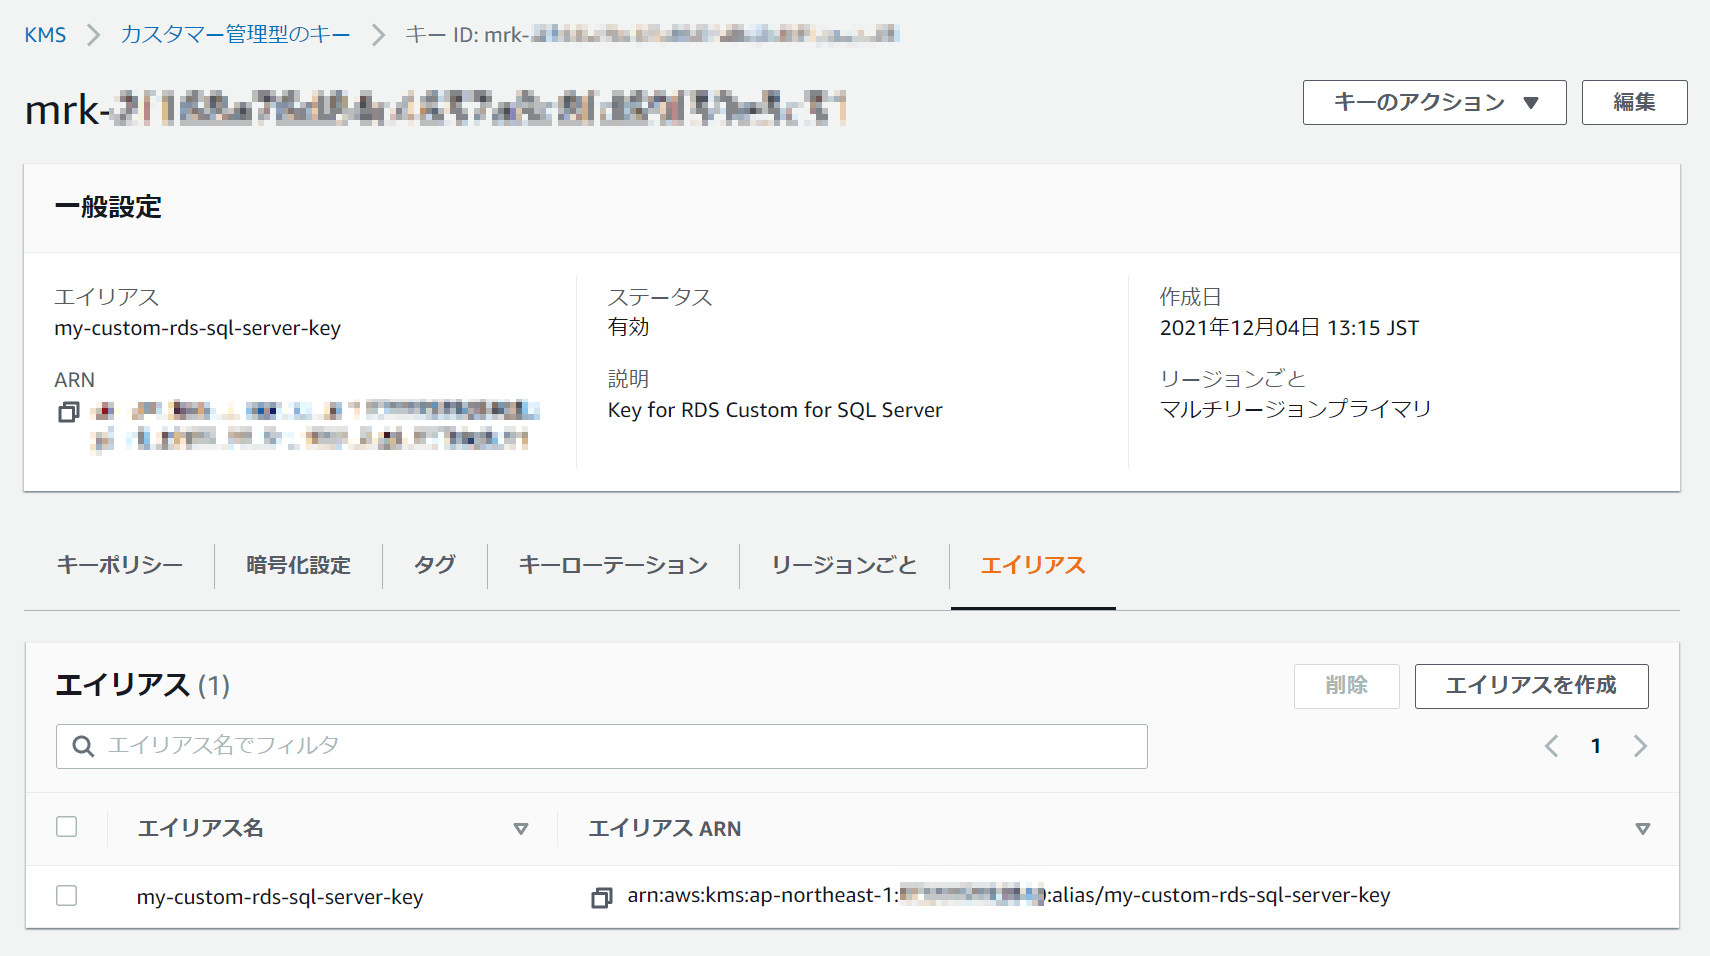Click the エイリアスを作成 button
Image resolution: width=1710 pixels, height=956 pixels.
[x=1530, y=686]
